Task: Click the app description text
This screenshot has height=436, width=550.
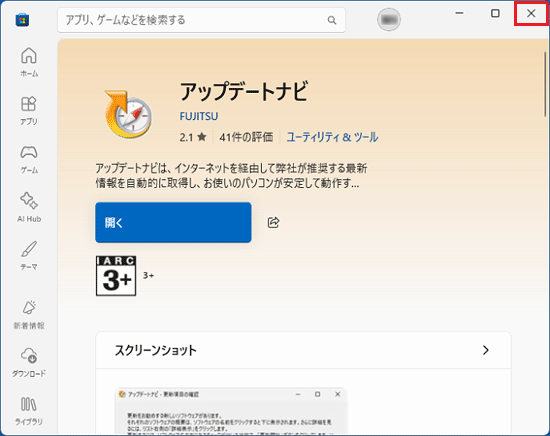Action: (231, 176)
